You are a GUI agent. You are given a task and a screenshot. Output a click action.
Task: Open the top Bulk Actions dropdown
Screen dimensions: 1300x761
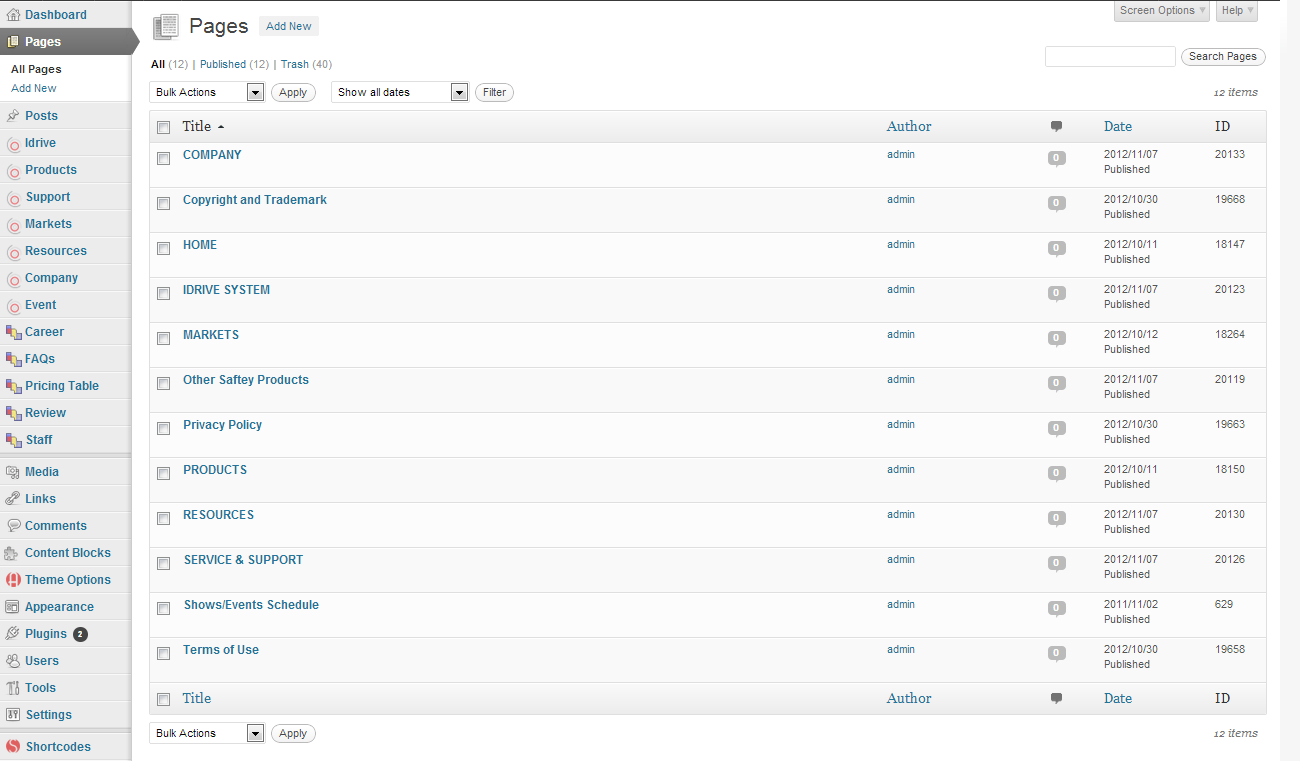click(207, 92)
